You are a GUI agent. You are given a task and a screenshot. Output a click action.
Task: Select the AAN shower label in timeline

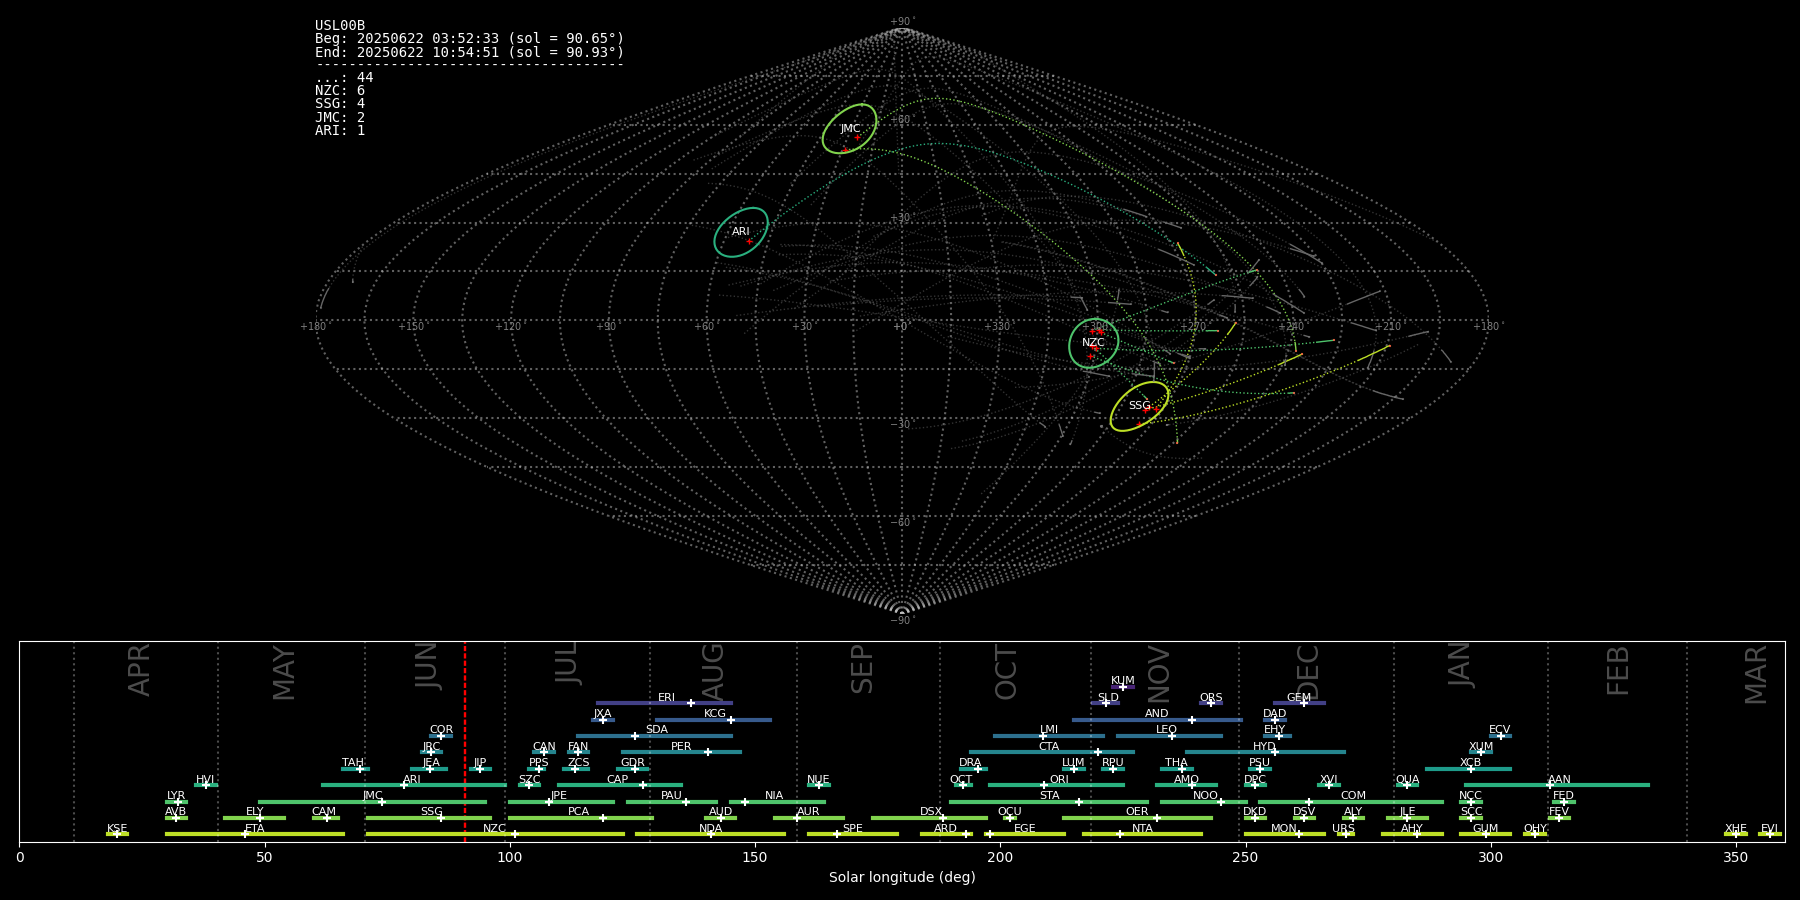1559,780
